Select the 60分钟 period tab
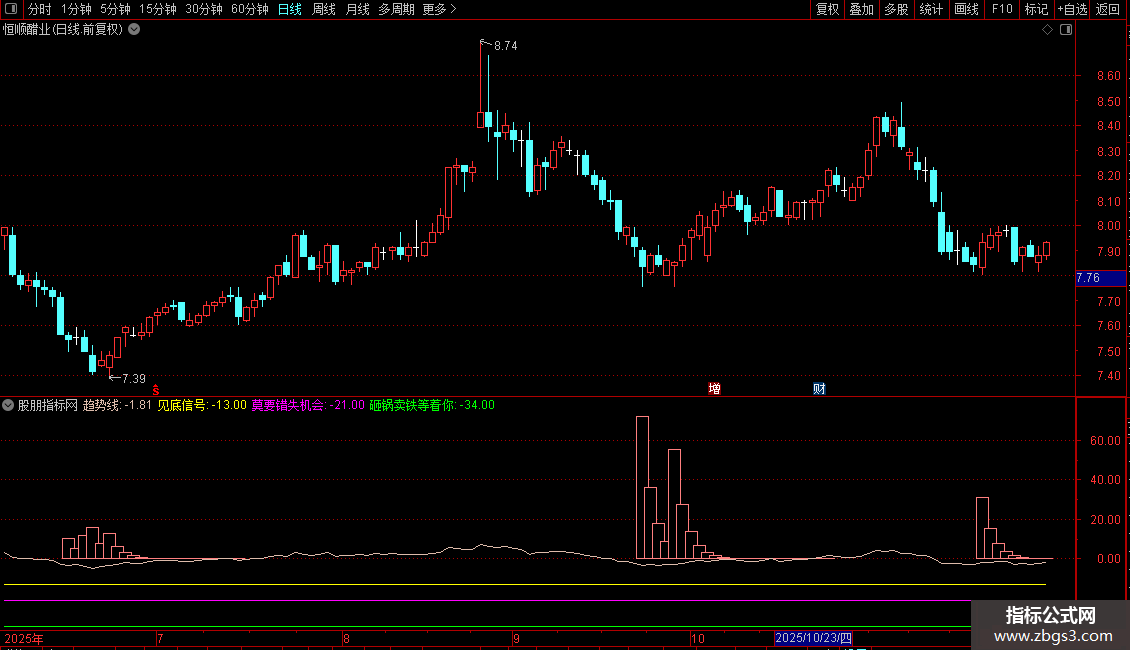Viewport: 1130px width, 650px height. coord(249,9)
